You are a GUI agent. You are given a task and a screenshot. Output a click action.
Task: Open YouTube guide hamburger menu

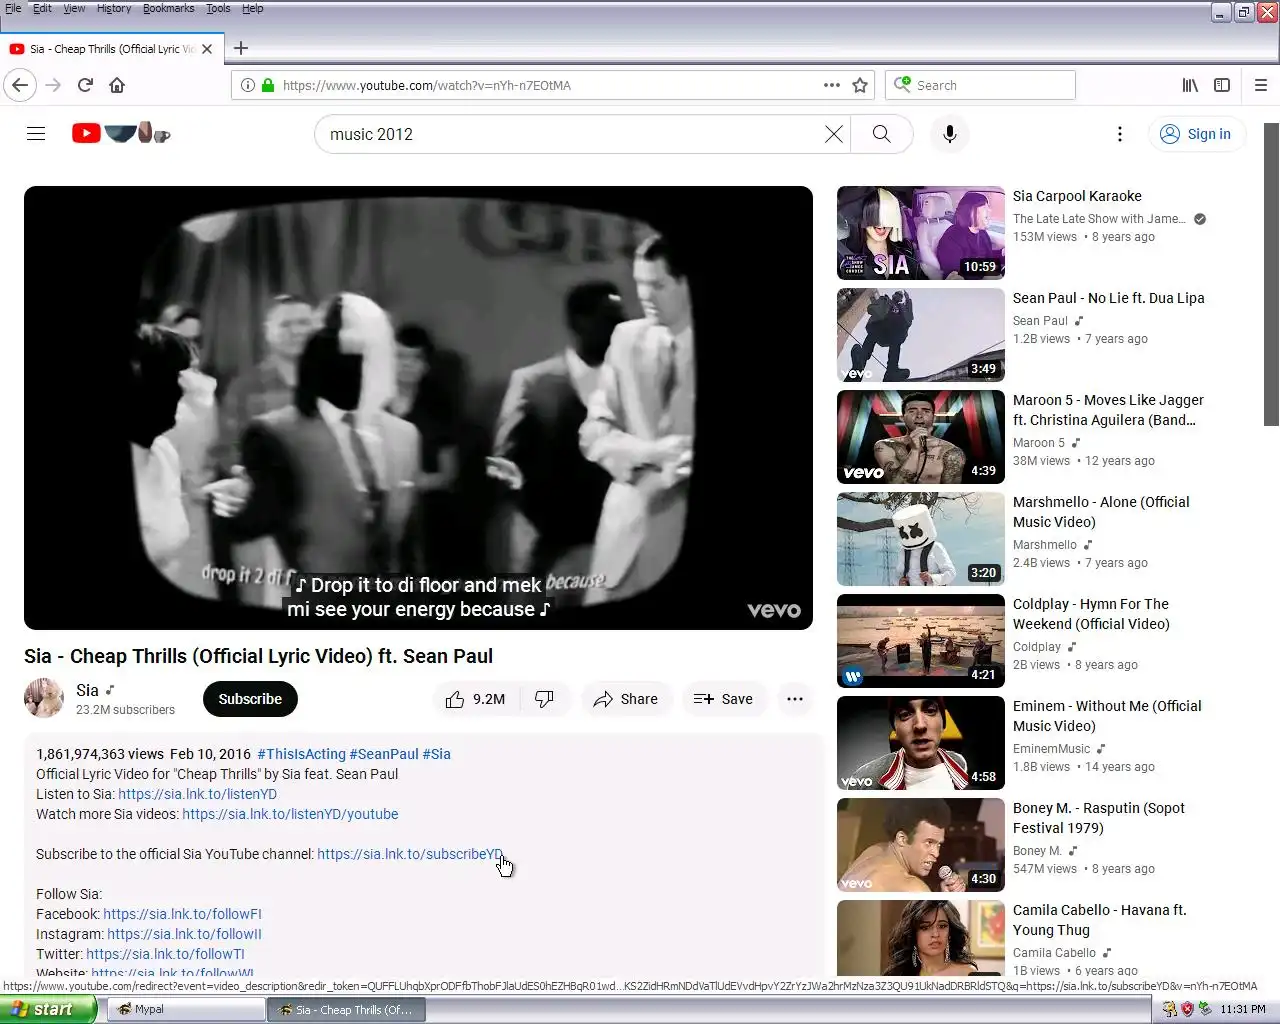pos(36,133)
